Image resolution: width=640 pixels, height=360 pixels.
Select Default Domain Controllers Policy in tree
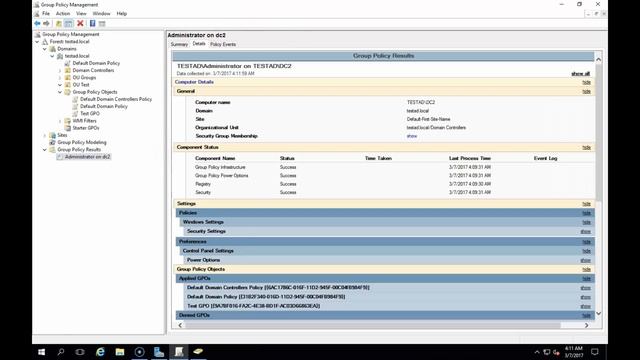(x=116, y=99)
